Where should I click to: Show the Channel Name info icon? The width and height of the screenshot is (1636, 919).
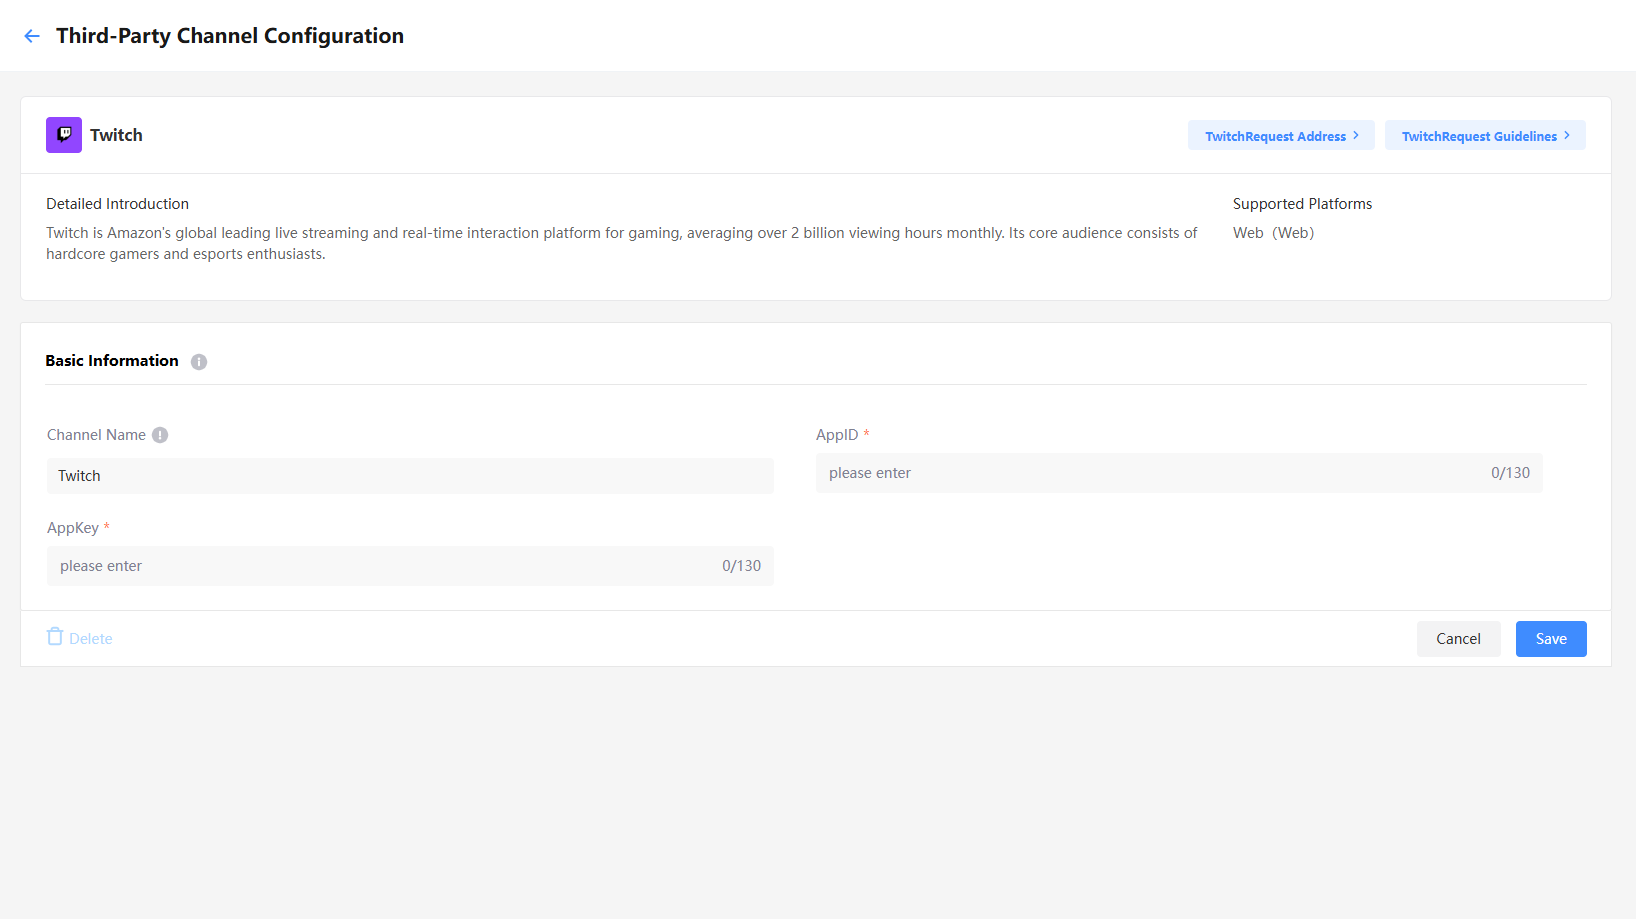pyautogui.click(x=160, y=435)
